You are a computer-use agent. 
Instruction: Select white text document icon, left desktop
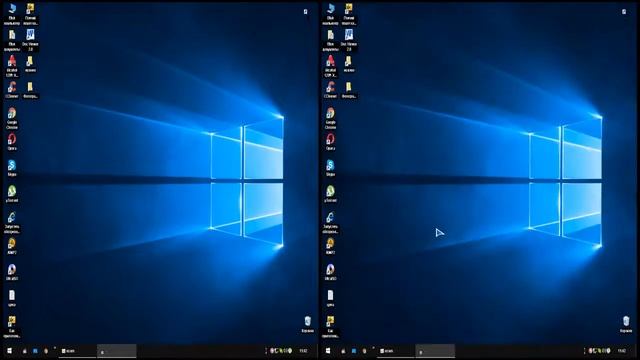coord(12,298)
